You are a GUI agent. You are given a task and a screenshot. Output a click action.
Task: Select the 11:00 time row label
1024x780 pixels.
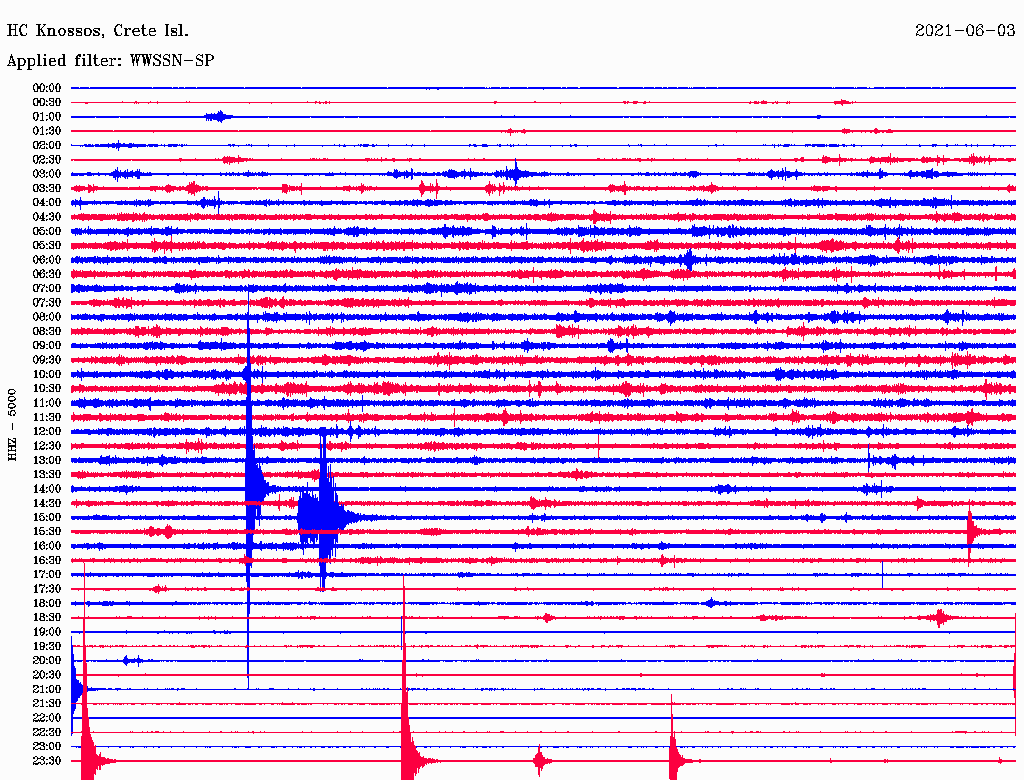(47, 403)
